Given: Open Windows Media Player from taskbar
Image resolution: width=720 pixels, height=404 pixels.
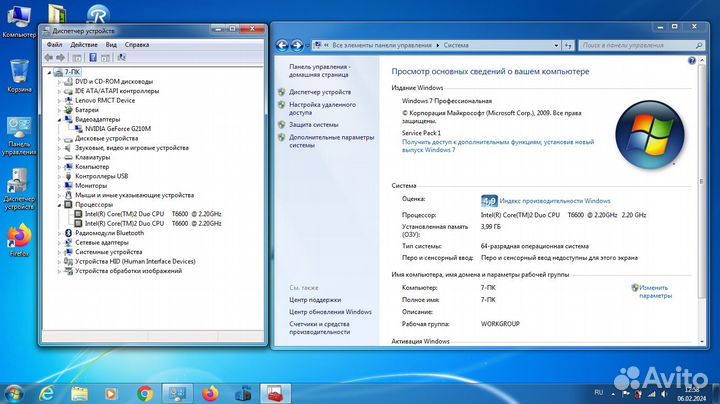Looking at the screenshot, I should coord(111,394).
